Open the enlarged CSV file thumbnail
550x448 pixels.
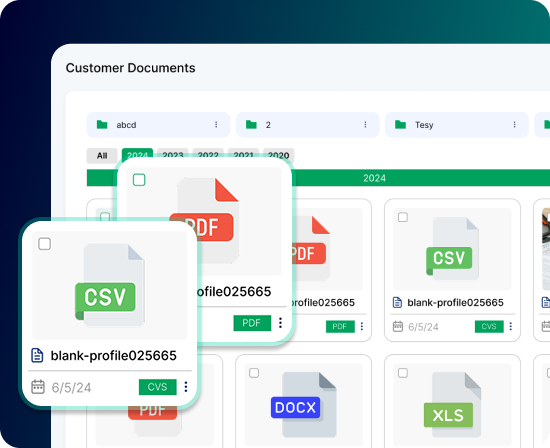(x=109, y=285)
